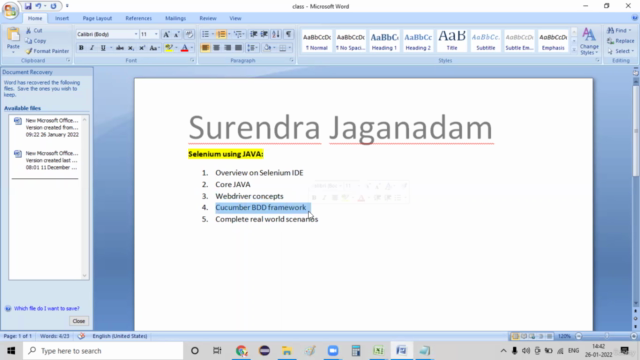Shrink font size with the small A
The height and width of the screenshot is (360, 640).
pos(177,34)
